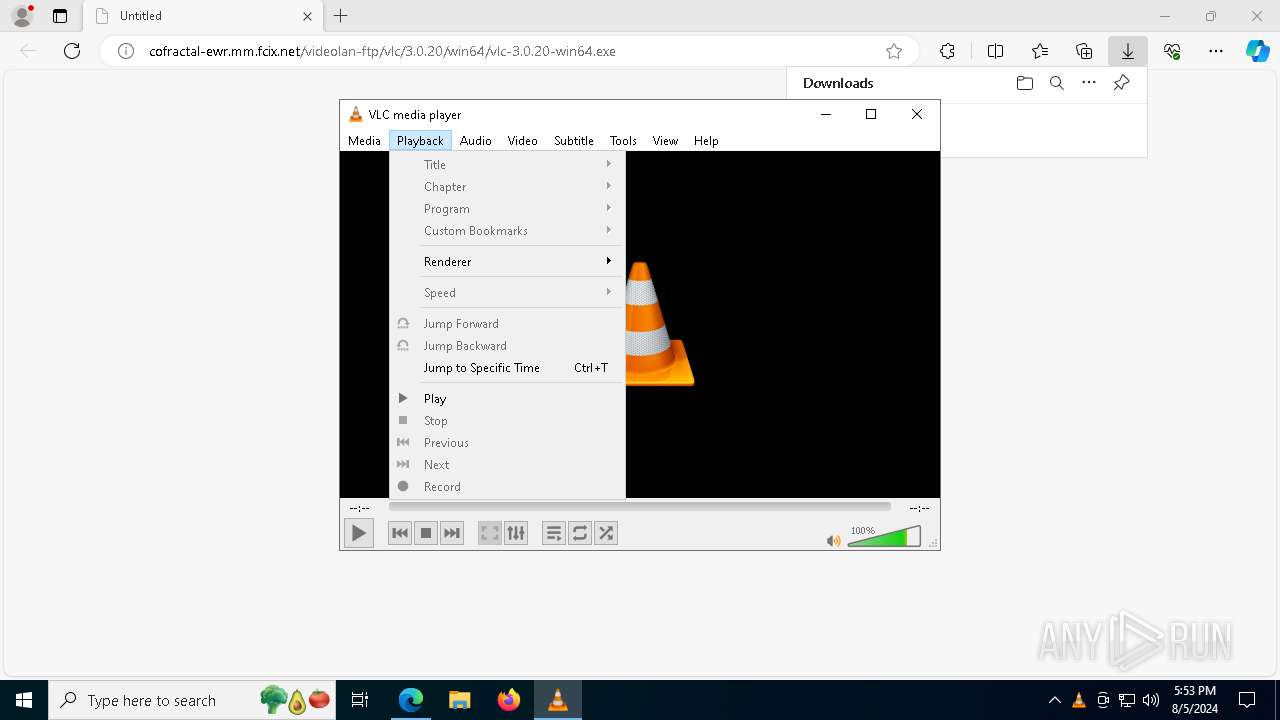Open Windows Start menu

[x=24, y=700]
